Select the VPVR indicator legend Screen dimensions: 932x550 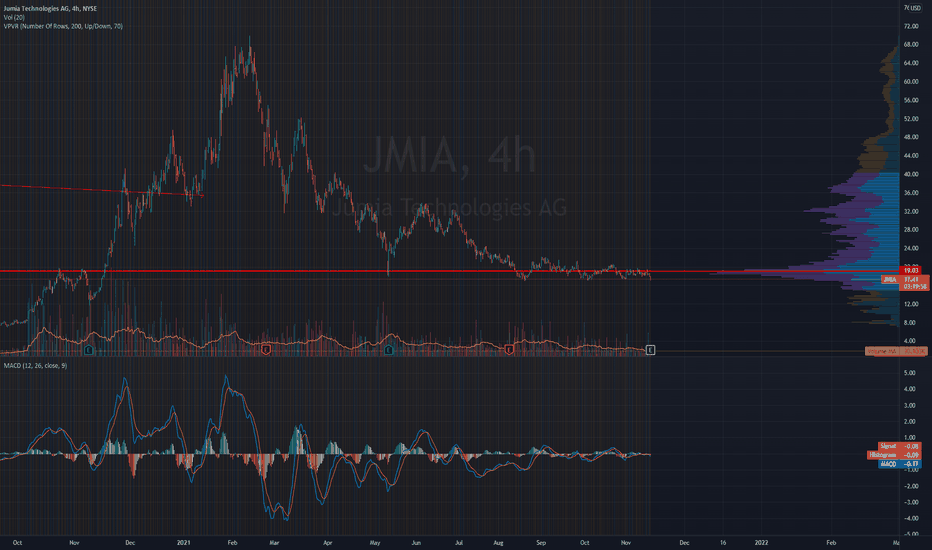pos(63,26)
